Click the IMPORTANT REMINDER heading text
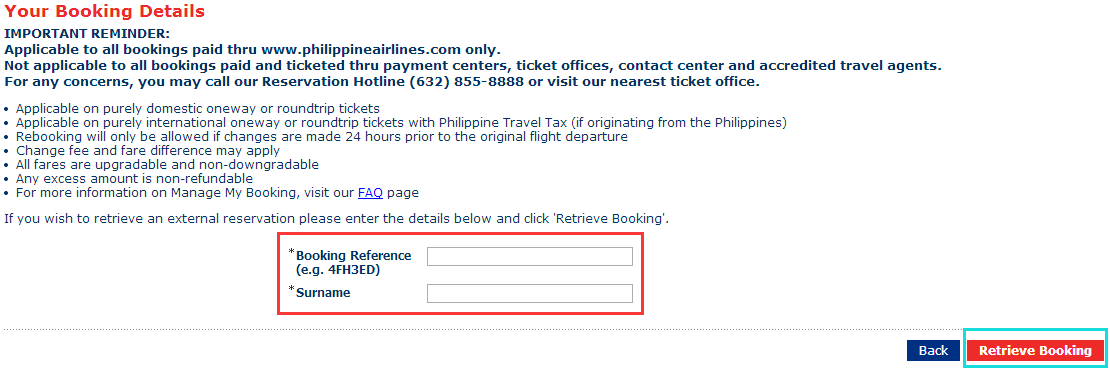Image resolution: width=1110 pixels, height=371 pixels. [x=88, y=33]
